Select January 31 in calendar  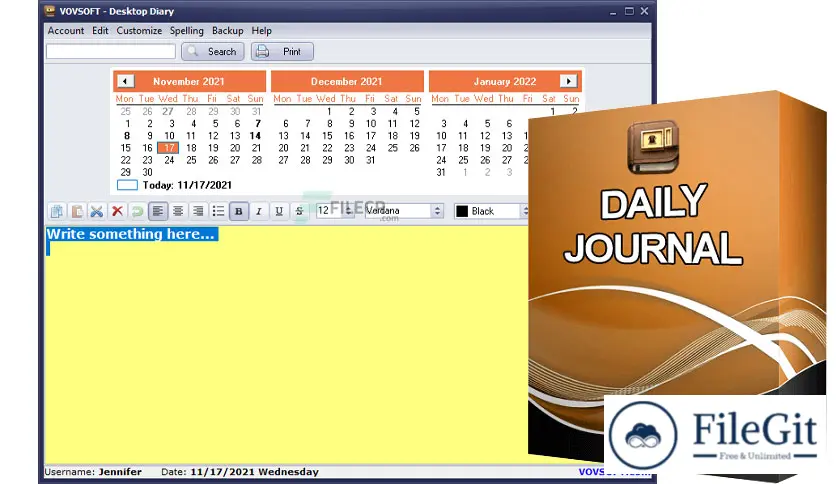click(x=441, y=172)
